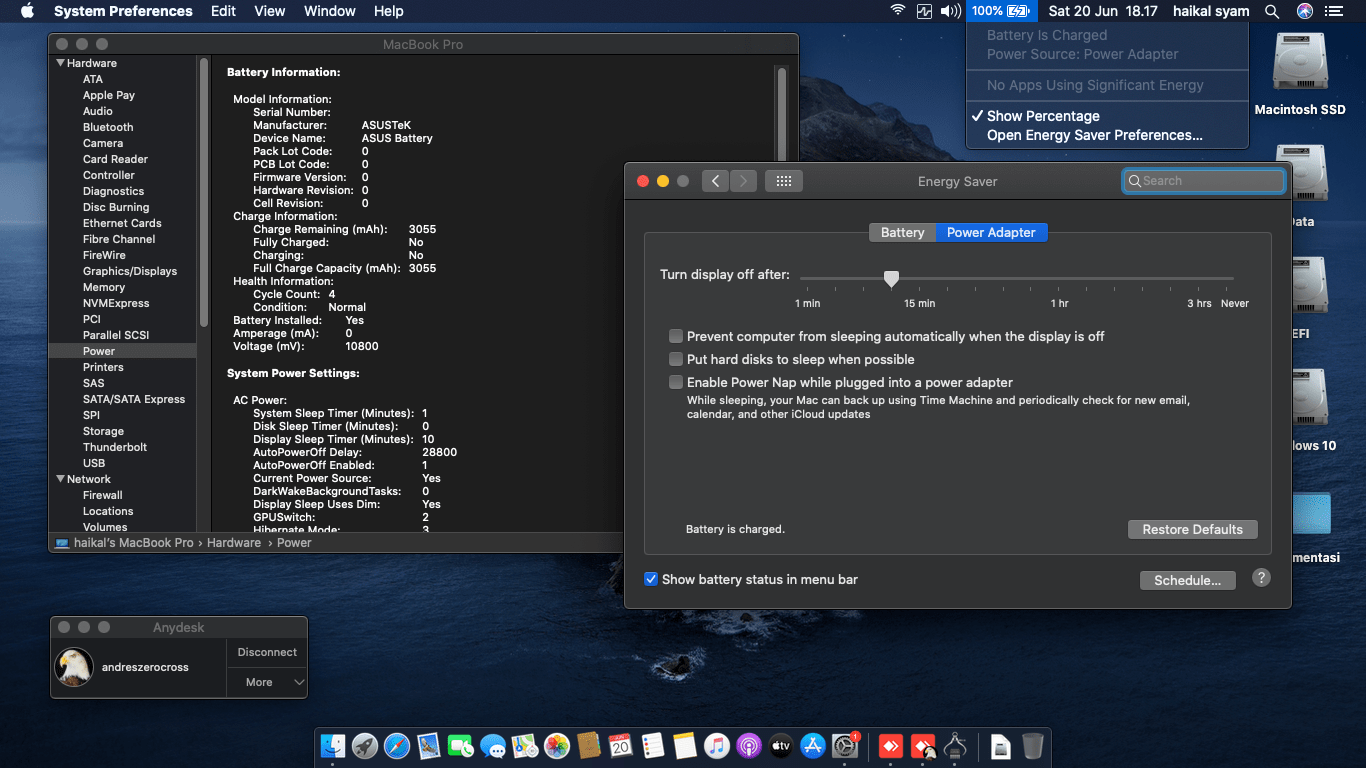Open Photos from the dock

(557, 746)
